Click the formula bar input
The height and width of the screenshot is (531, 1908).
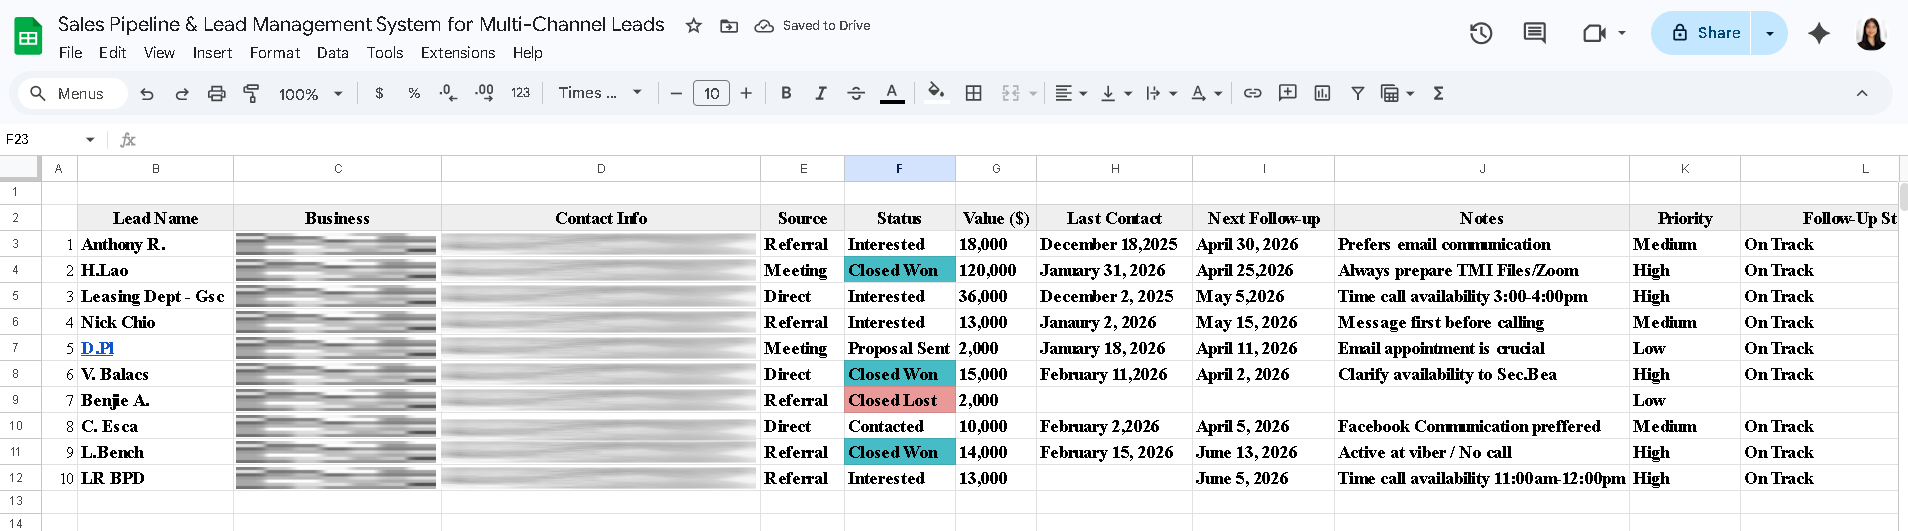coord(1020,140)
